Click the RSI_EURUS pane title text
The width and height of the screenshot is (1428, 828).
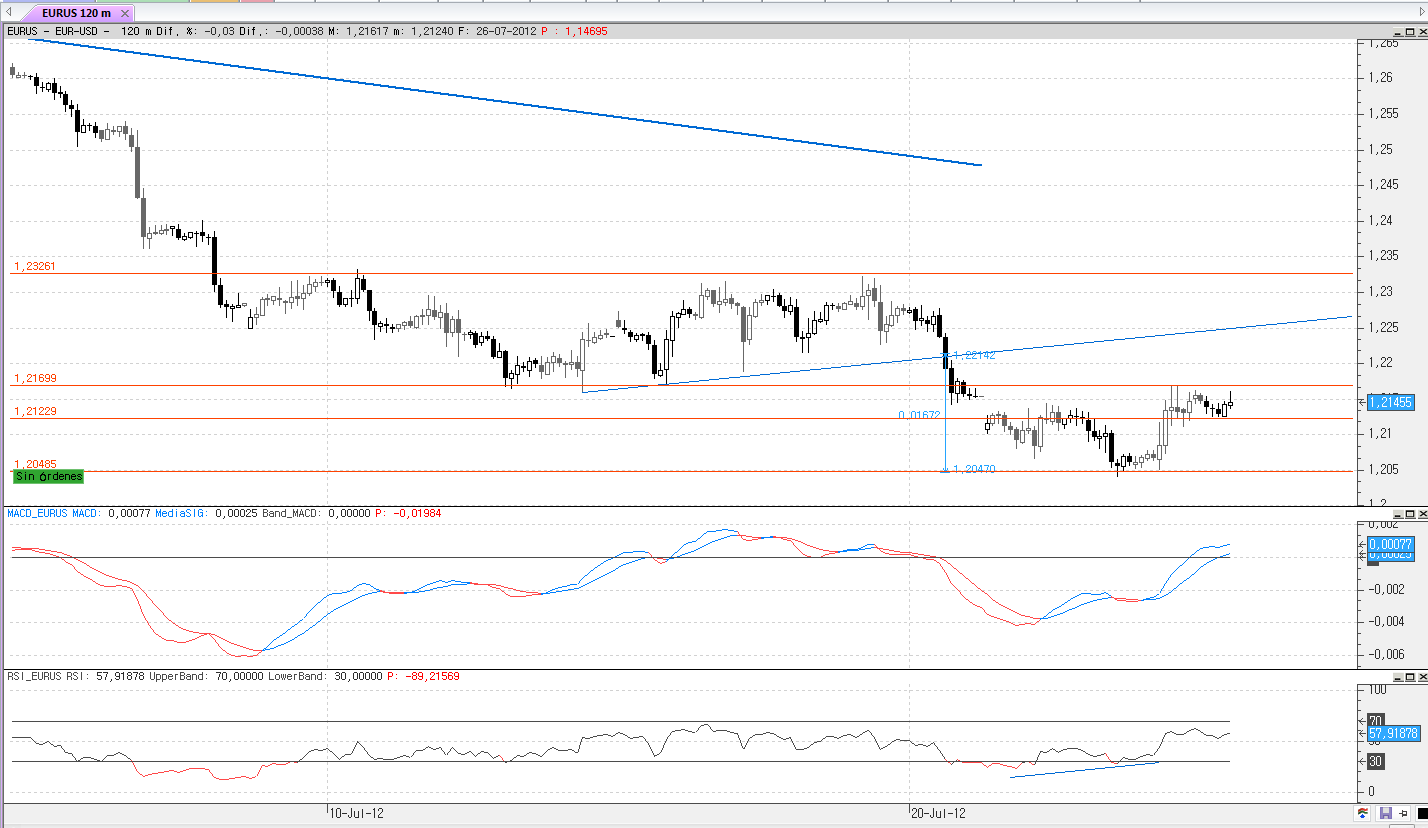pyautogui.click(x=35, y=677)
